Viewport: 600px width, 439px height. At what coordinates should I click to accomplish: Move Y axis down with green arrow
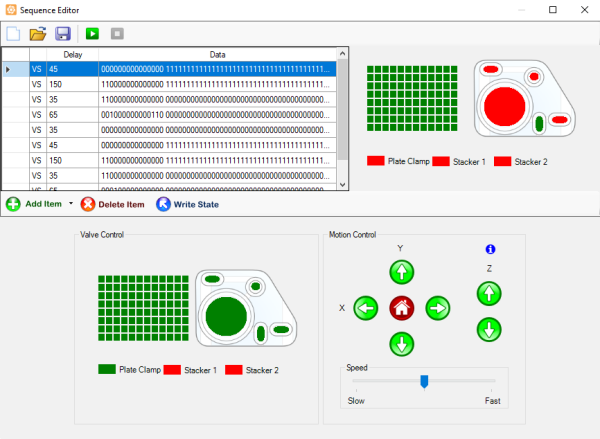pos(401,344)
